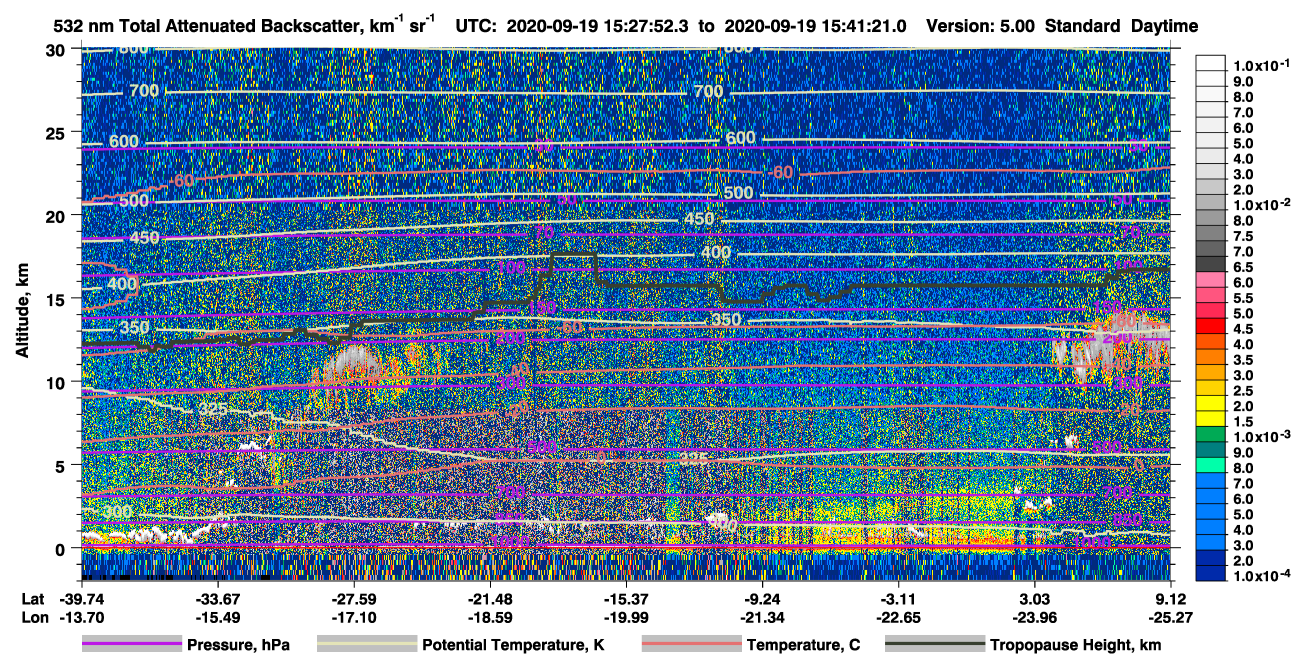Click latitude value 3.03

[x=1035, y=599]
